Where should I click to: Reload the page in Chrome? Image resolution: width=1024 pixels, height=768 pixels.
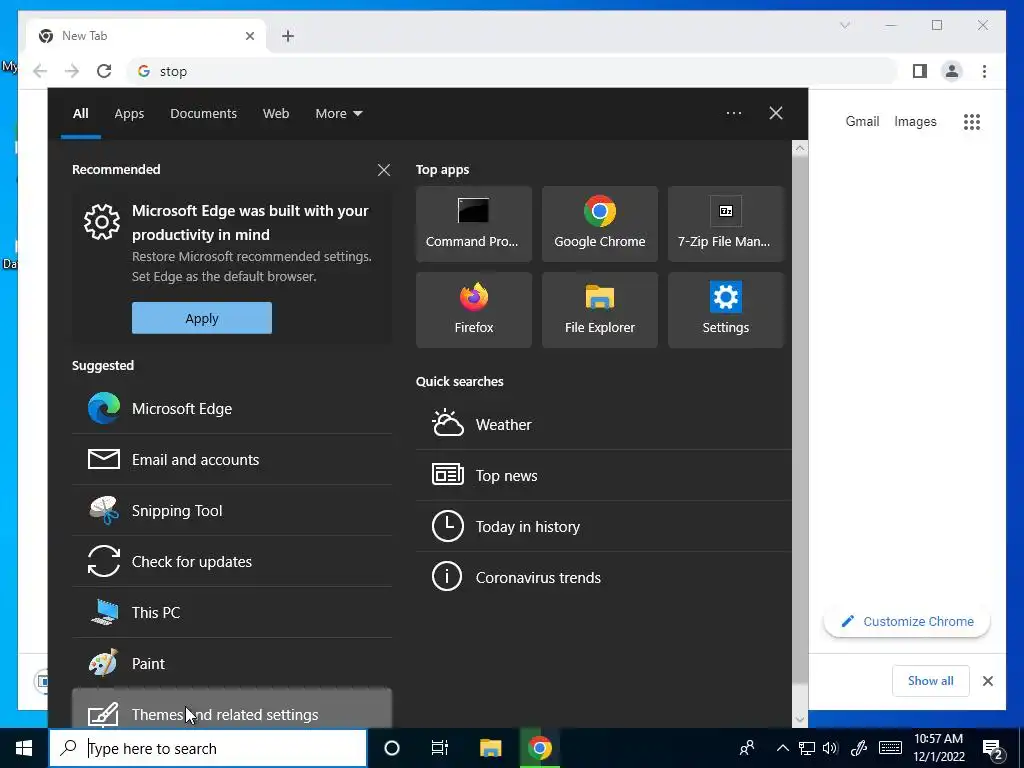104,71
